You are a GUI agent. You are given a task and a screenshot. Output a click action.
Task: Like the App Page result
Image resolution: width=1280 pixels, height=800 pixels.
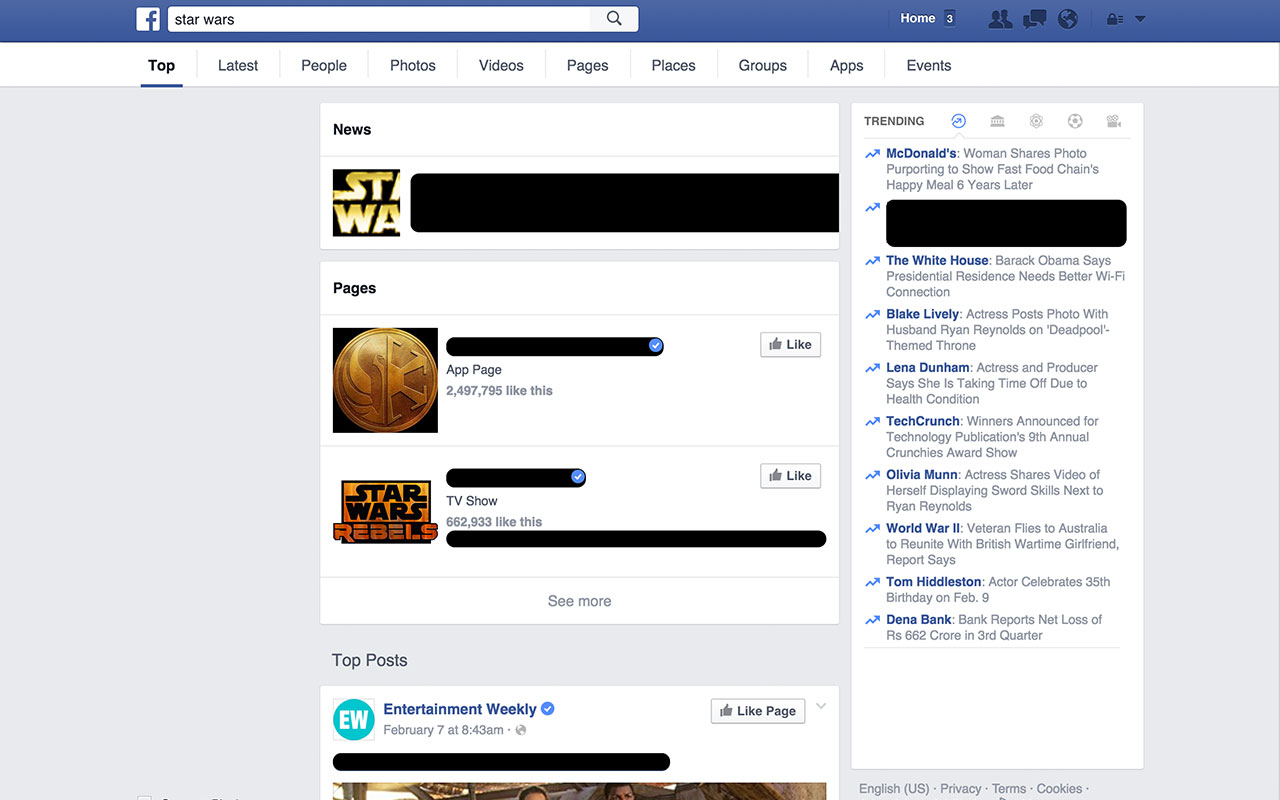pos(790,344)
